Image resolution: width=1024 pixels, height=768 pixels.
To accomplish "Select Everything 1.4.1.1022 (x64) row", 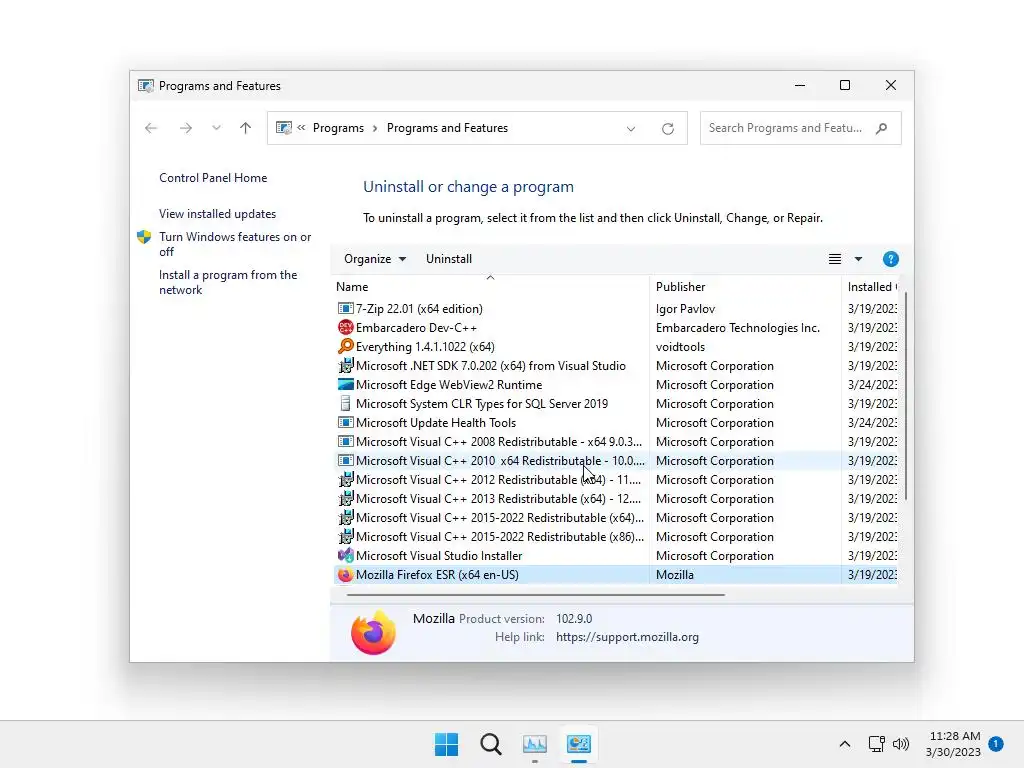I will (616, 346).
